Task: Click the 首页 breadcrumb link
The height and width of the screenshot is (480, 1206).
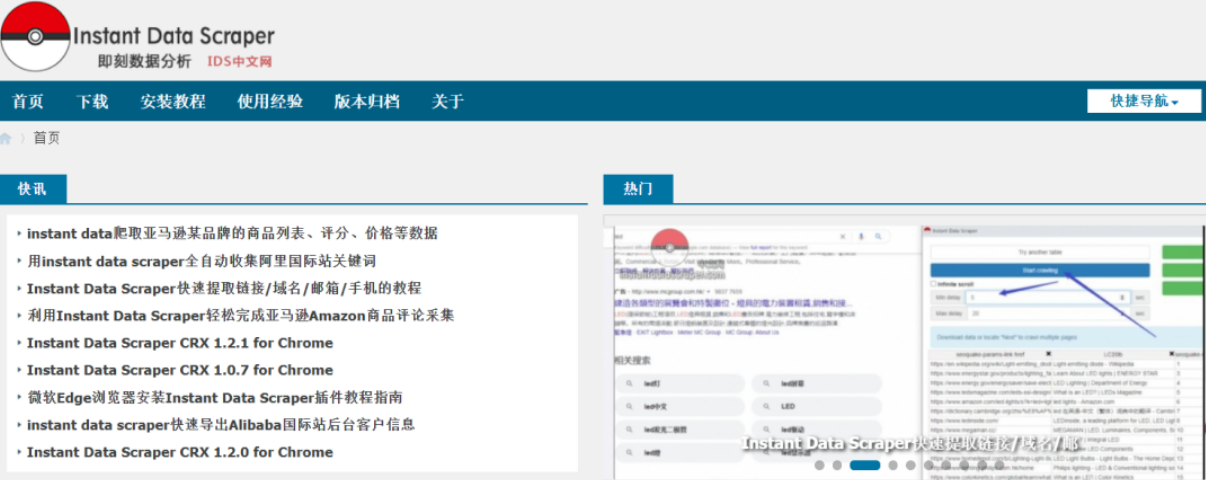Action: (46, 138)
